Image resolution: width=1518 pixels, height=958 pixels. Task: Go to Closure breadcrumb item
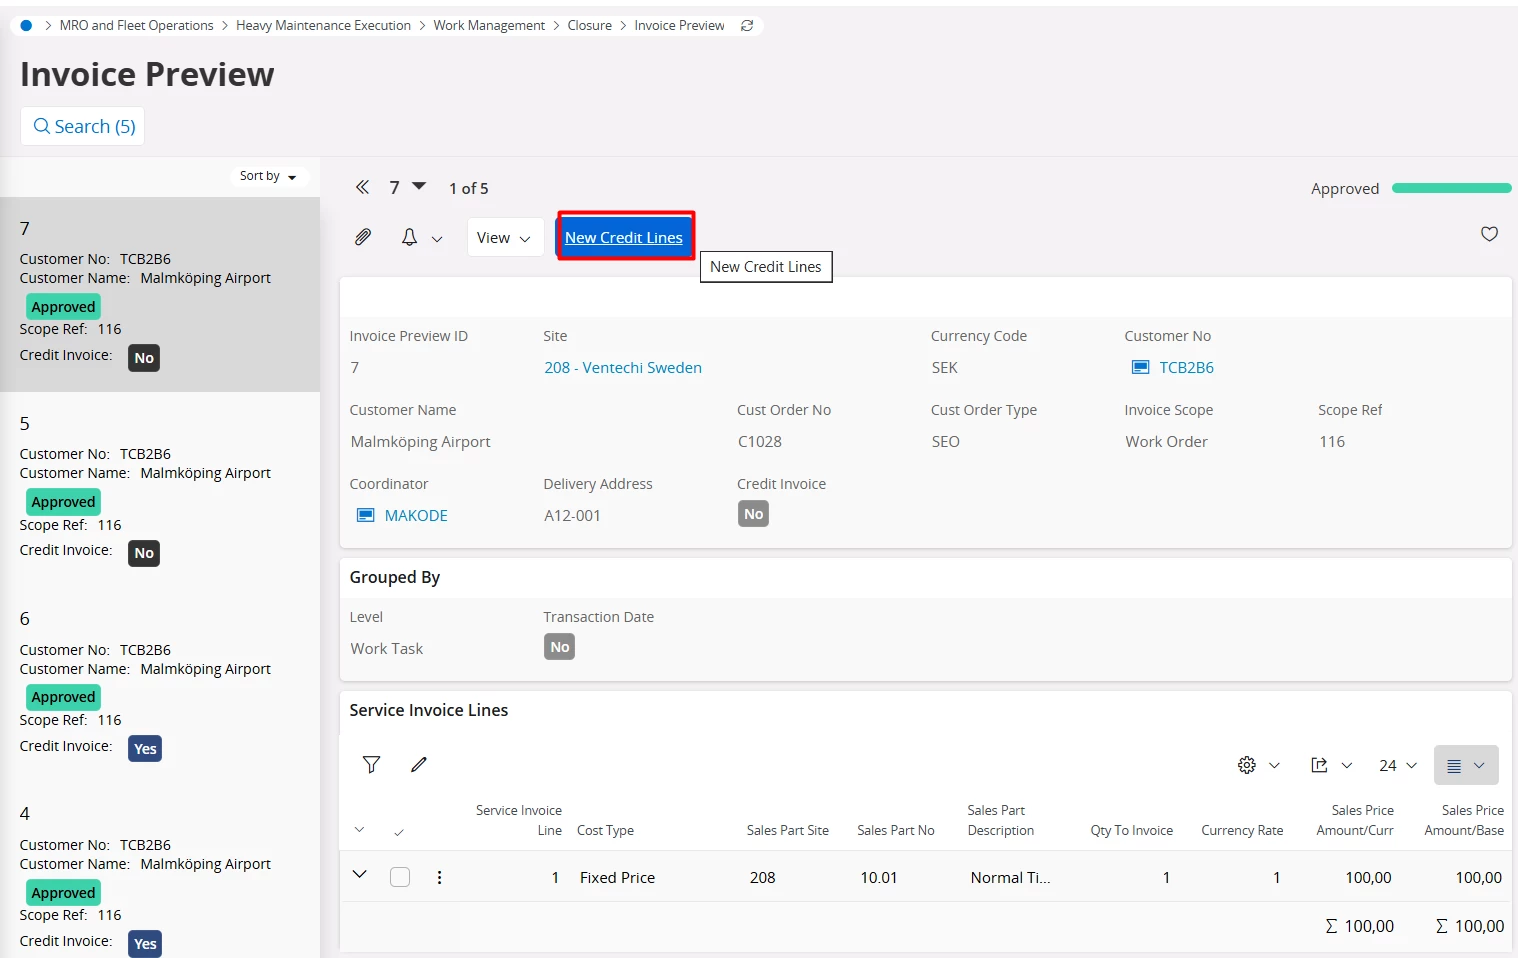coord(589,25)
